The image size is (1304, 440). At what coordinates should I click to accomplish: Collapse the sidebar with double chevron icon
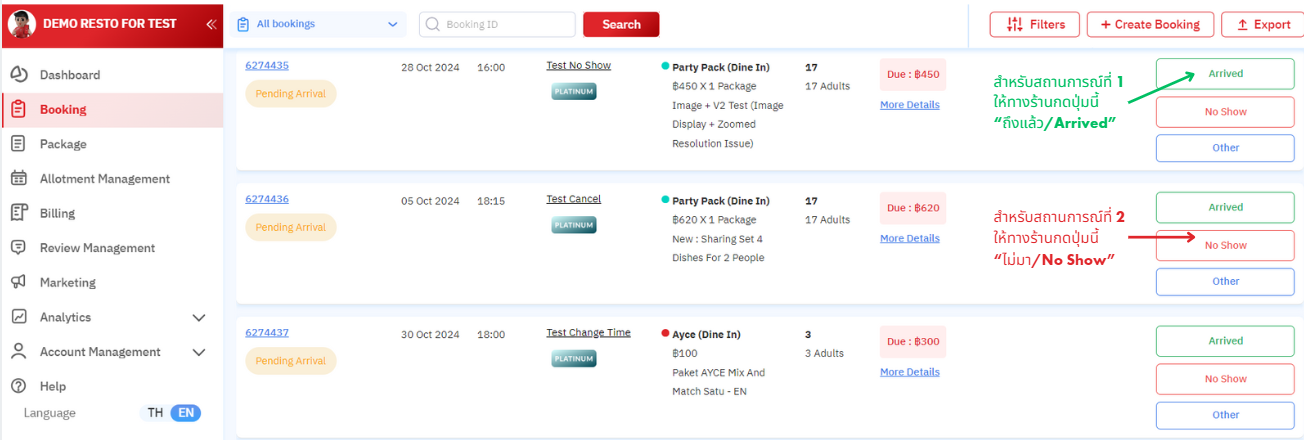point(211,24)
